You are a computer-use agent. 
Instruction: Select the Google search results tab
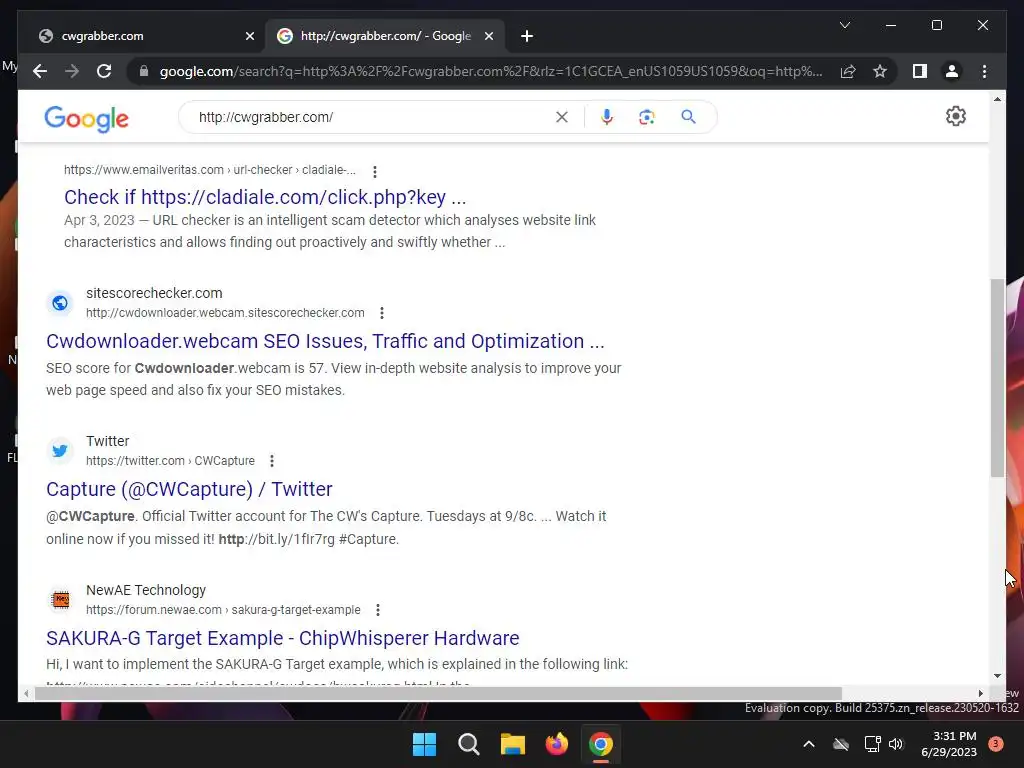tap(385, 36)
